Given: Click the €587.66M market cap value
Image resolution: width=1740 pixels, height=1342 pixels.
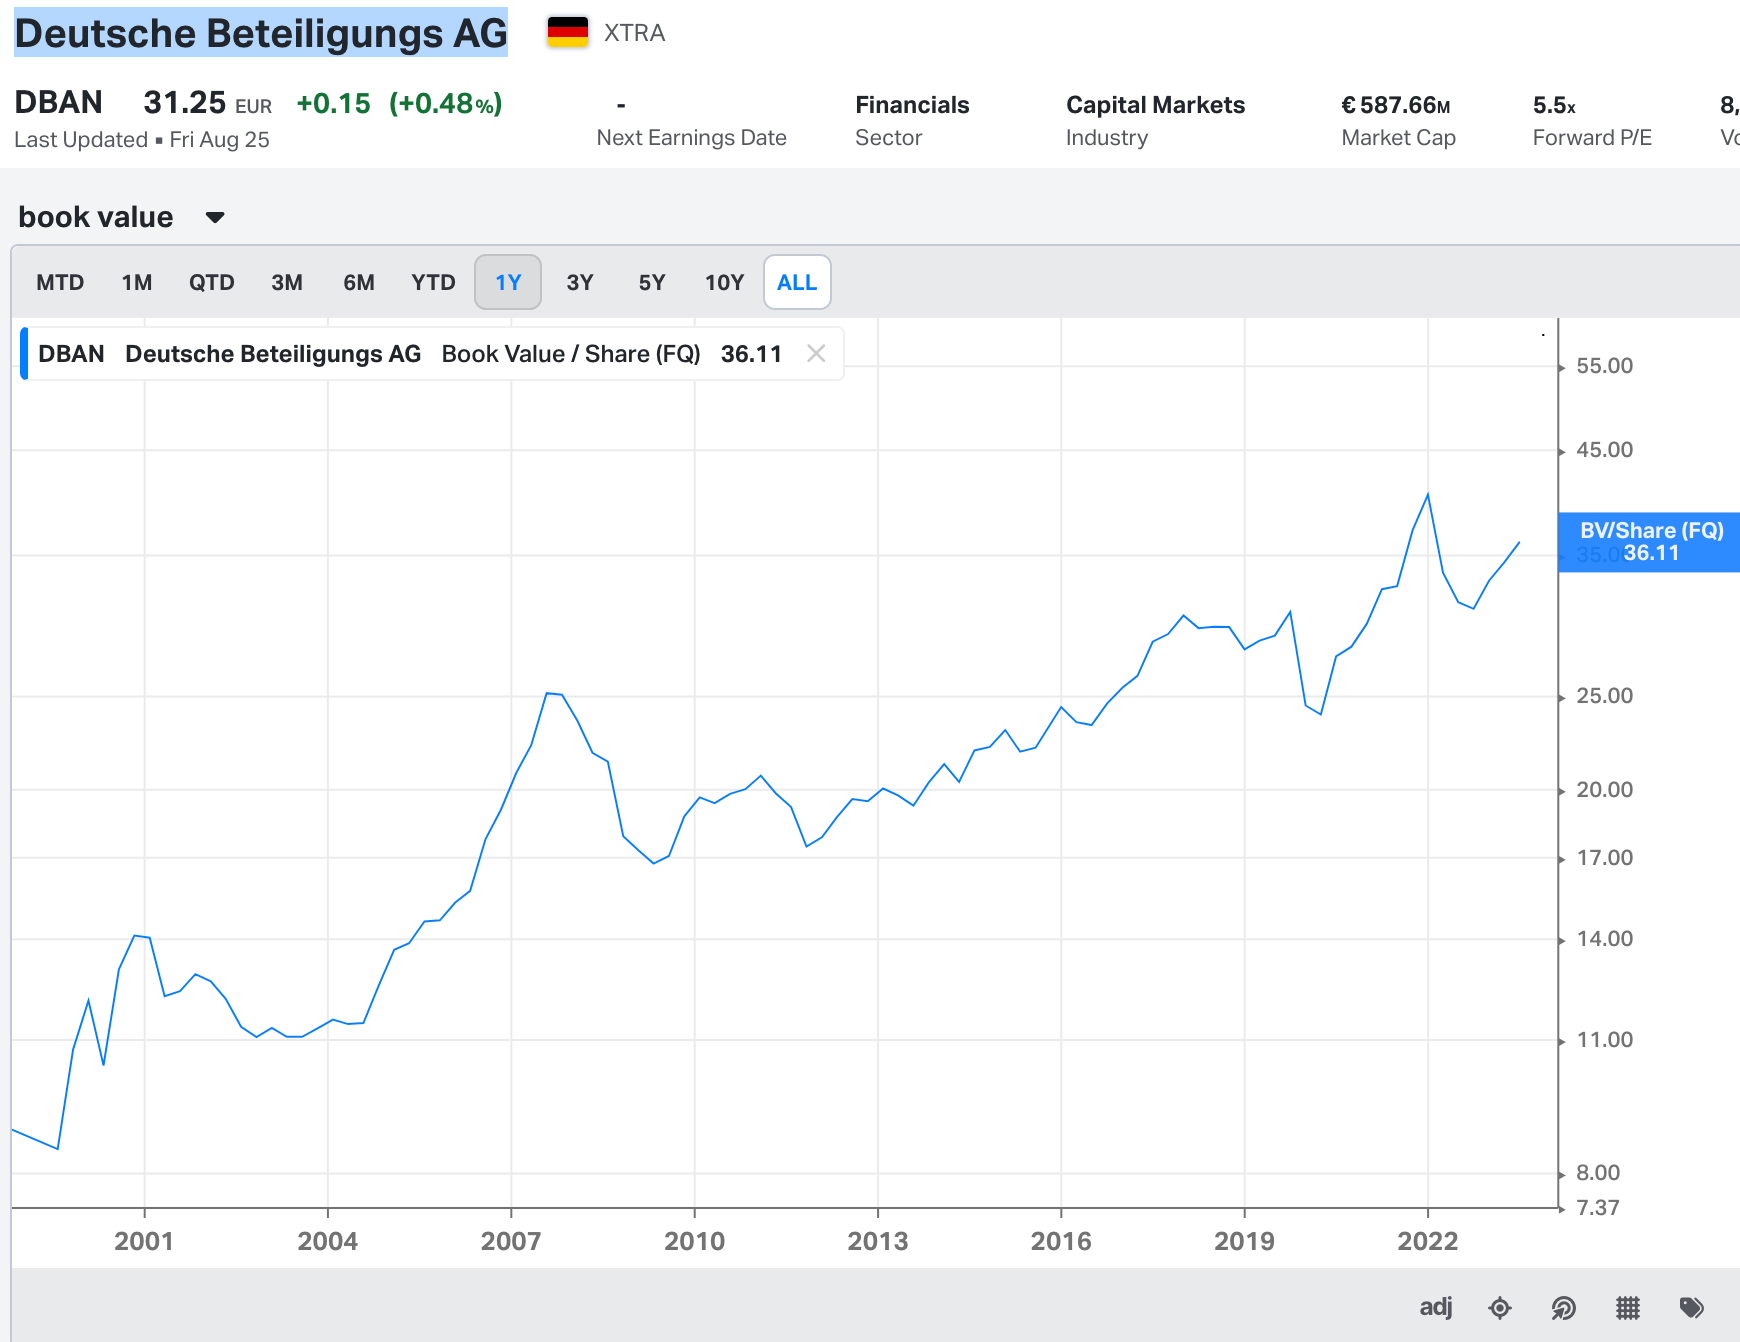Looking at the screenshot, I should pyautogui.click(x=1396, y=105).
